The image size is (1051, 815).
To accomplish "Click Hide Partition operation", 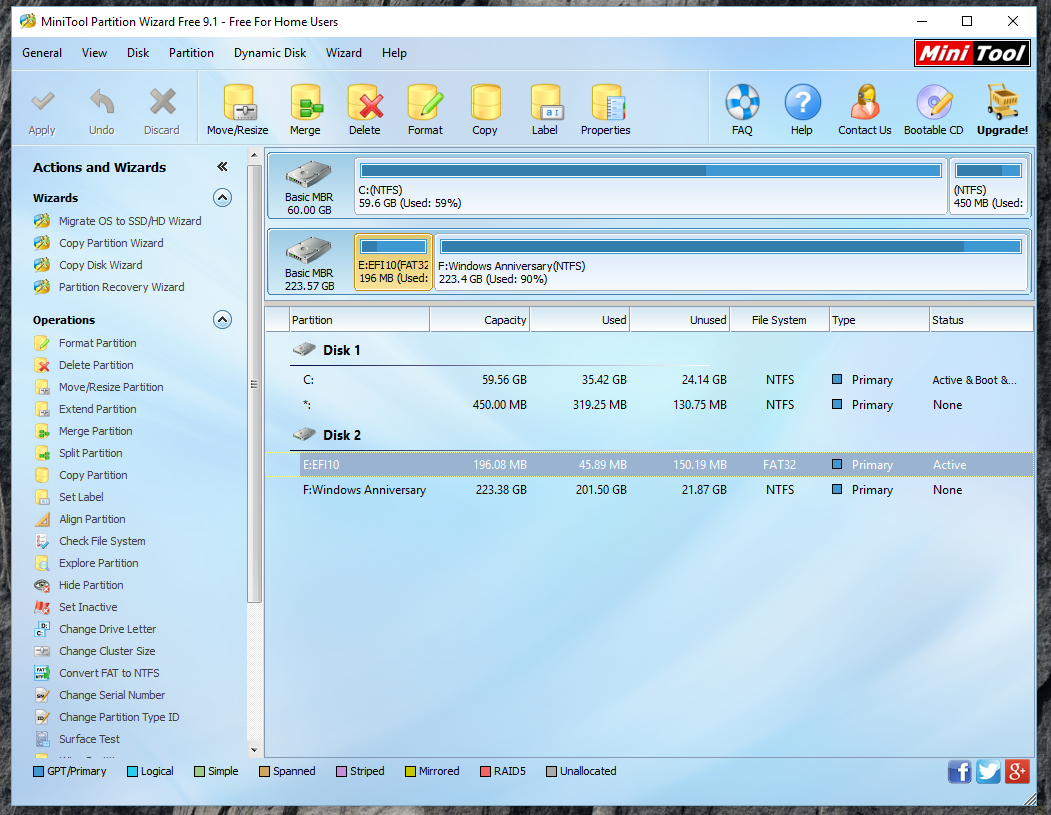I will pyautogui.click(x=91, y=585).
